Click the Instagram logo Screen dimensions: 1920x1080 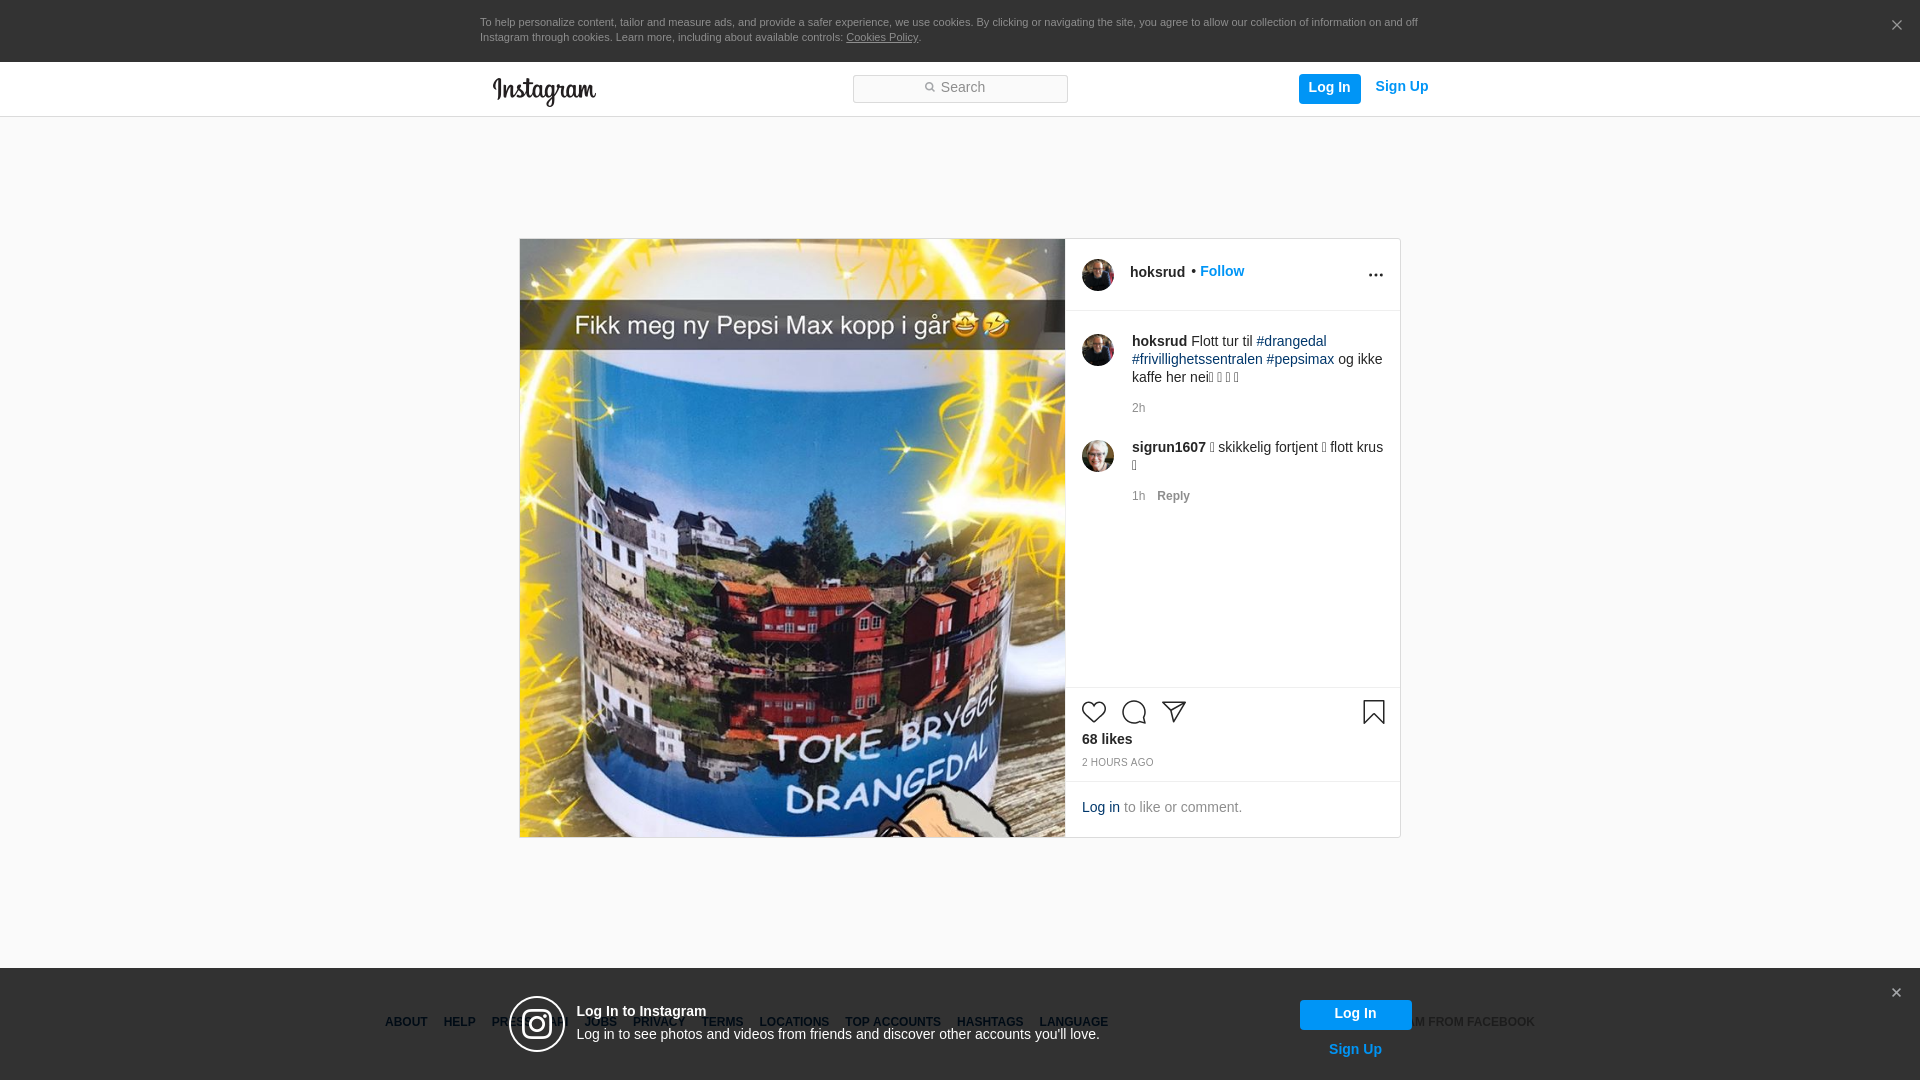(x=544, y=91)
